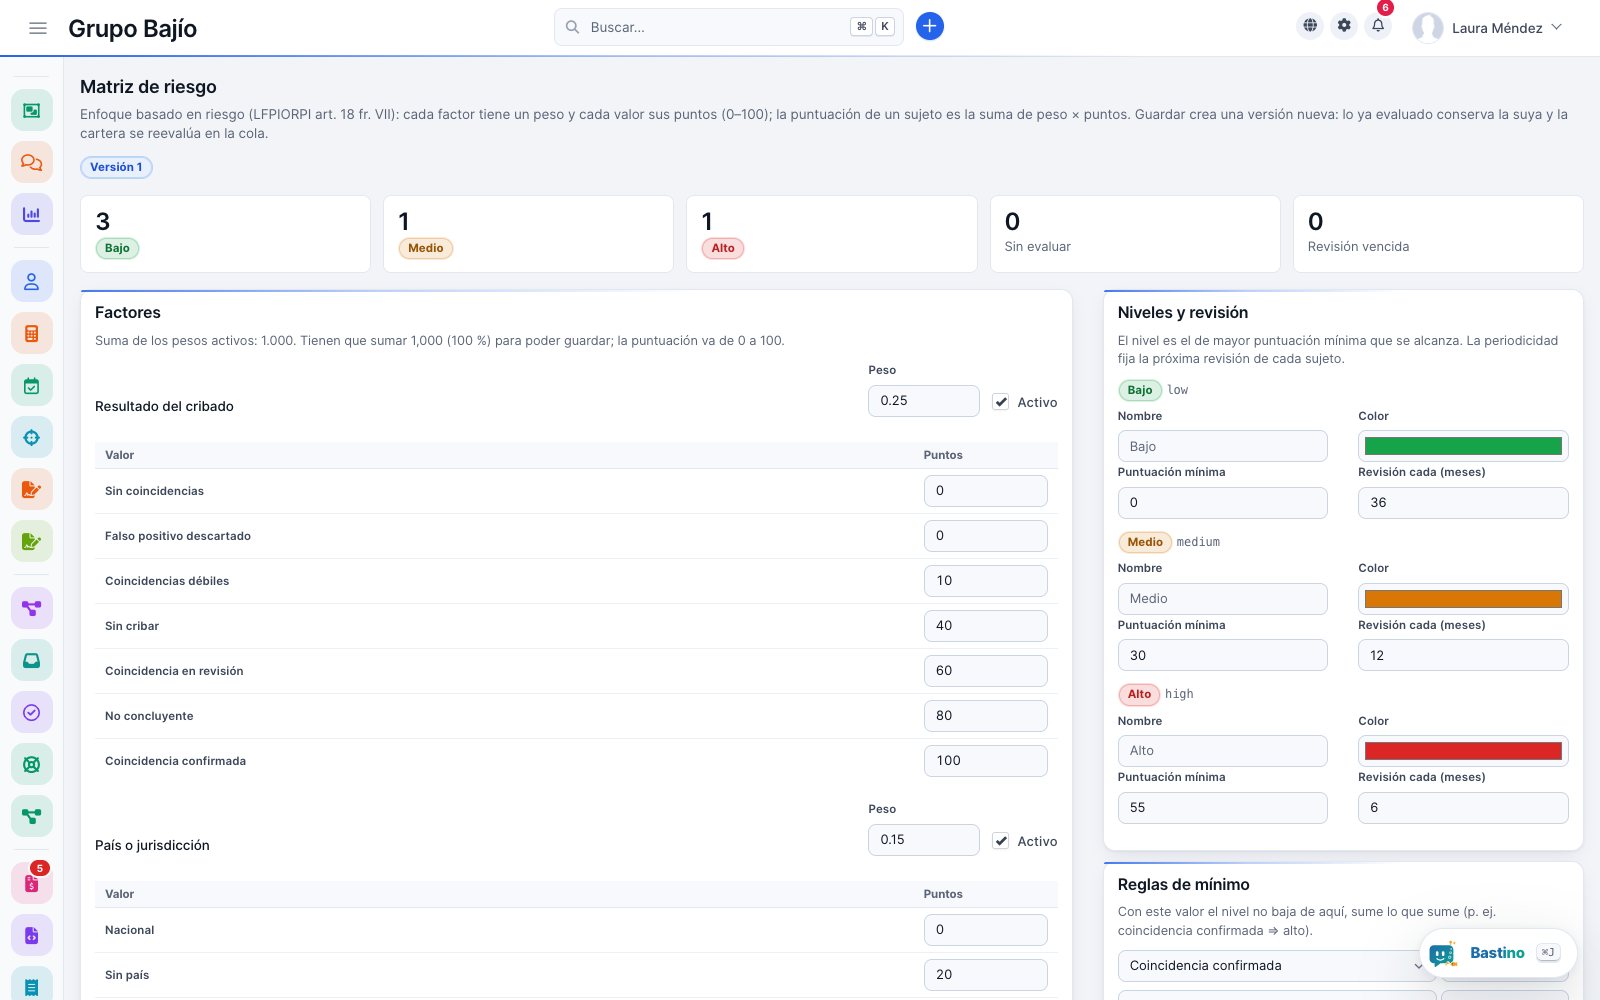
Task: Click the Alto Revisión cada meses field
Action: pyautogui.click(x=1463, y=808)
